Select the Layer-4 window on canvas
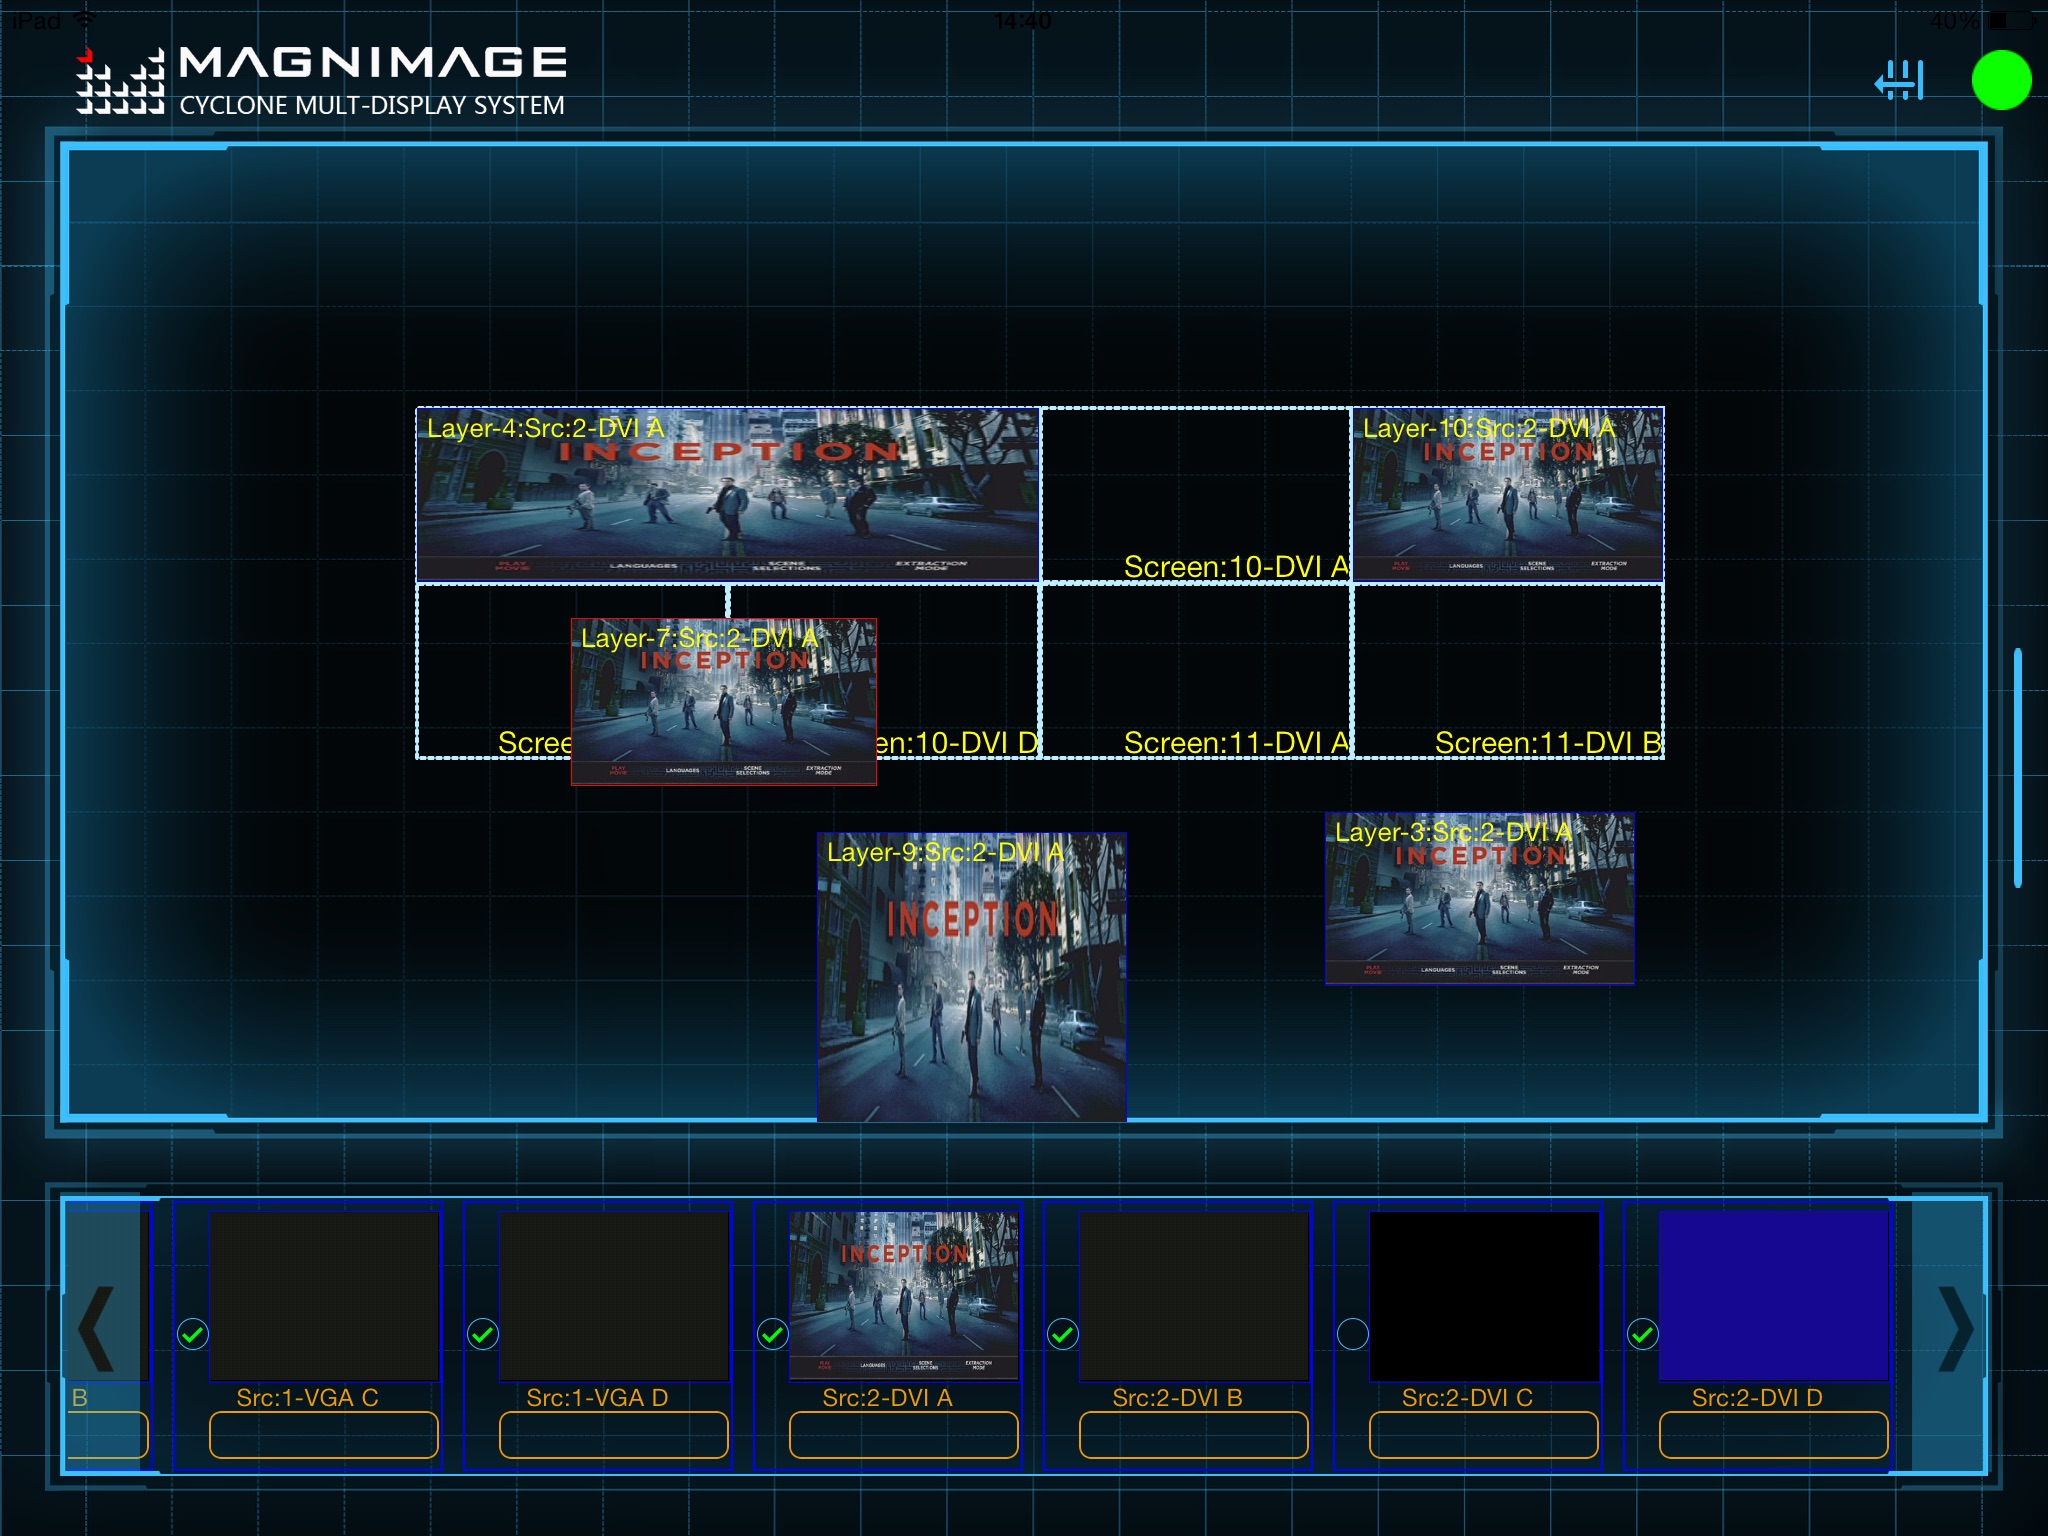This screenshot has width=2048, height=1536. point(728,495)
